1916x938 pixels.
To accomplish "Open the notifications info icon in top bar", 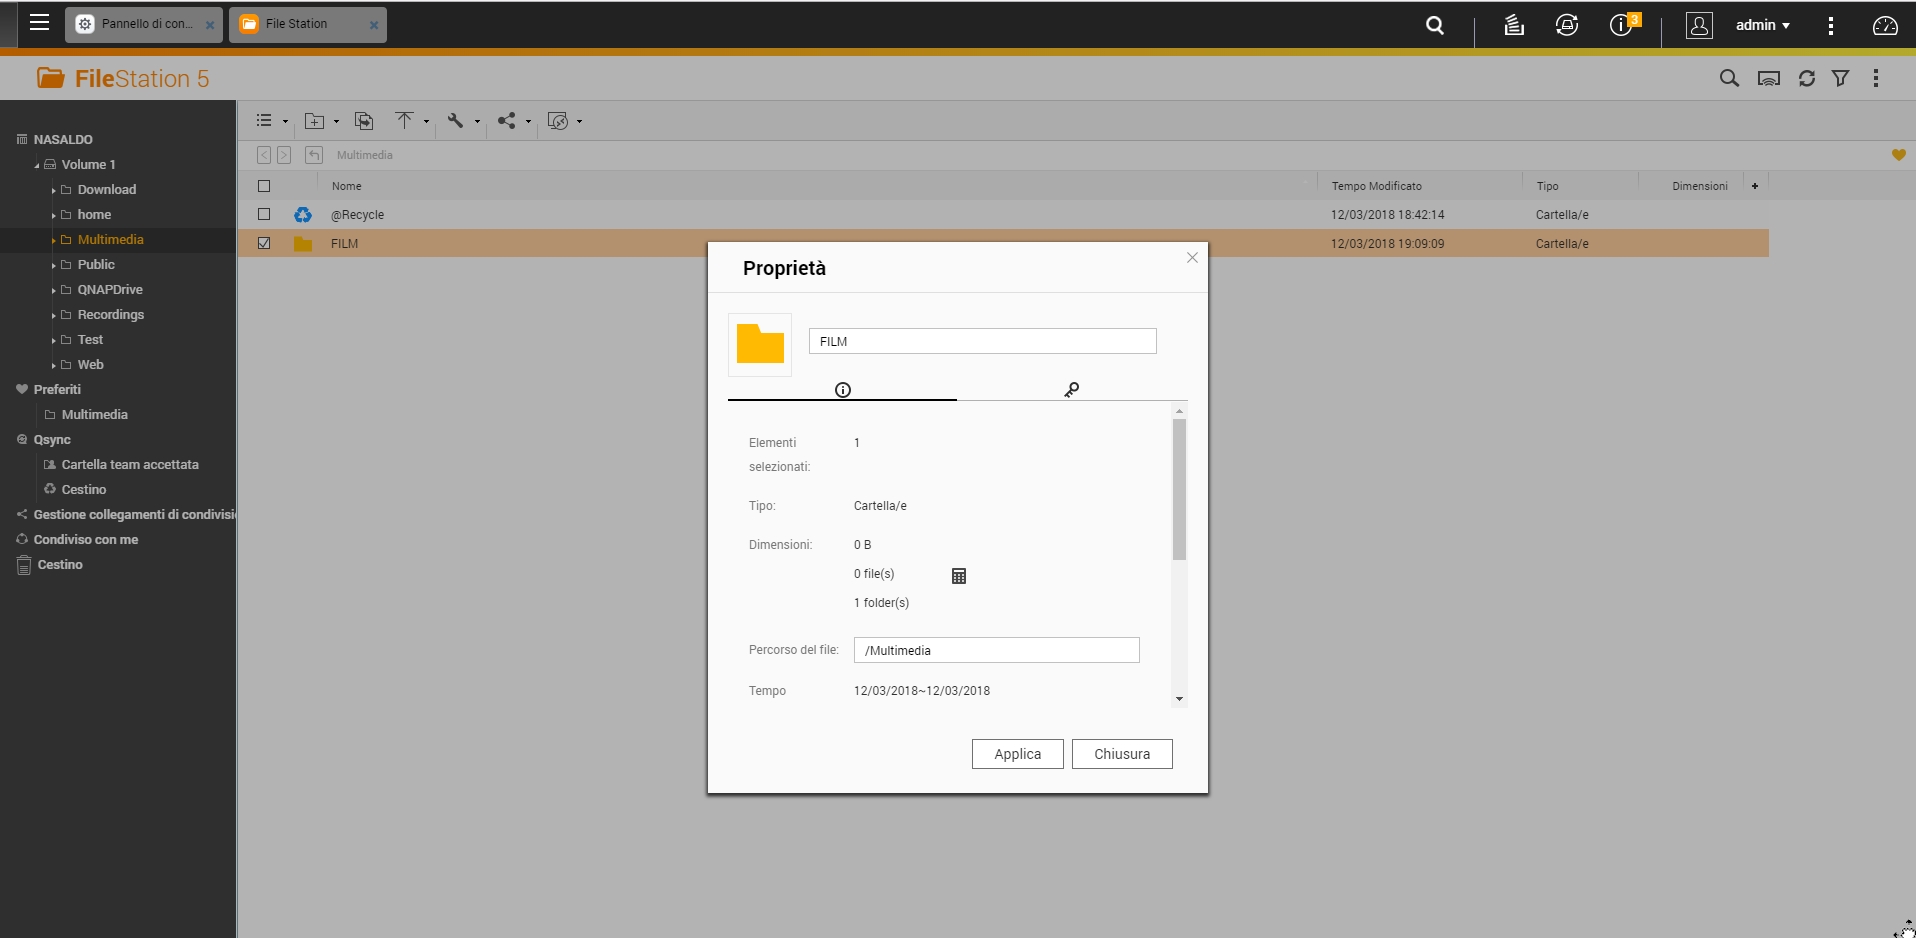I will [1621, 25].
